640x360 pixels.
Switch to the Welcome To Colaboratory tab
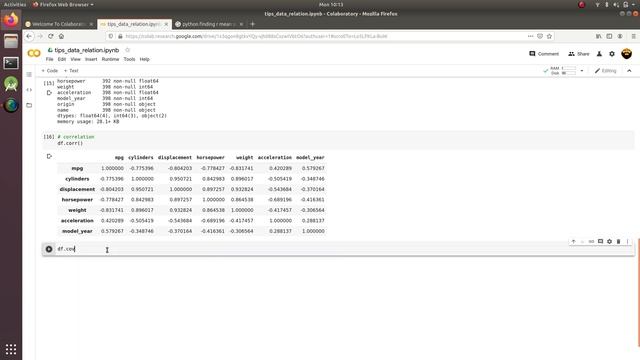pyautogui.click(x=57, y=24)
